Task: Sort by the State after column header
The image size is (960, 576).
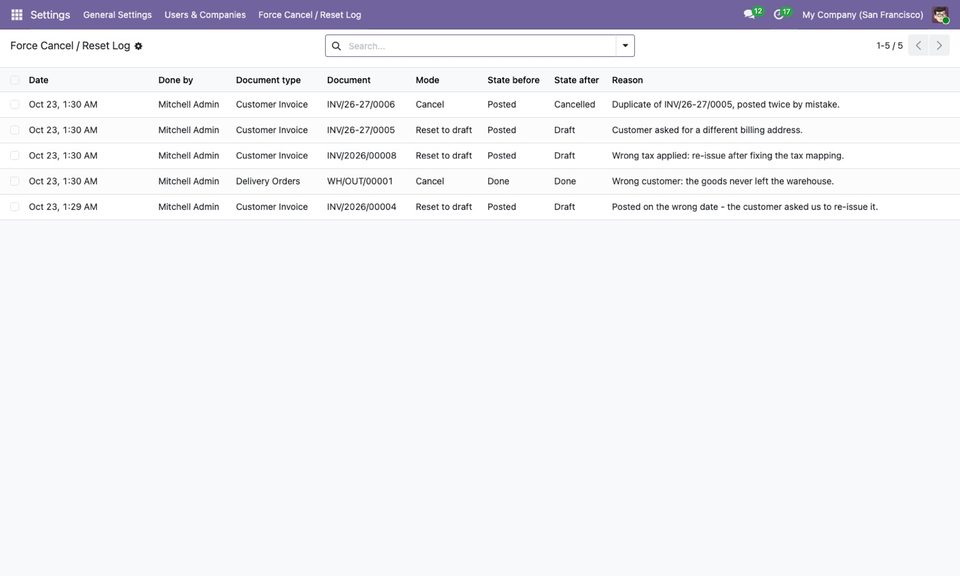Action: pos(577,80)
